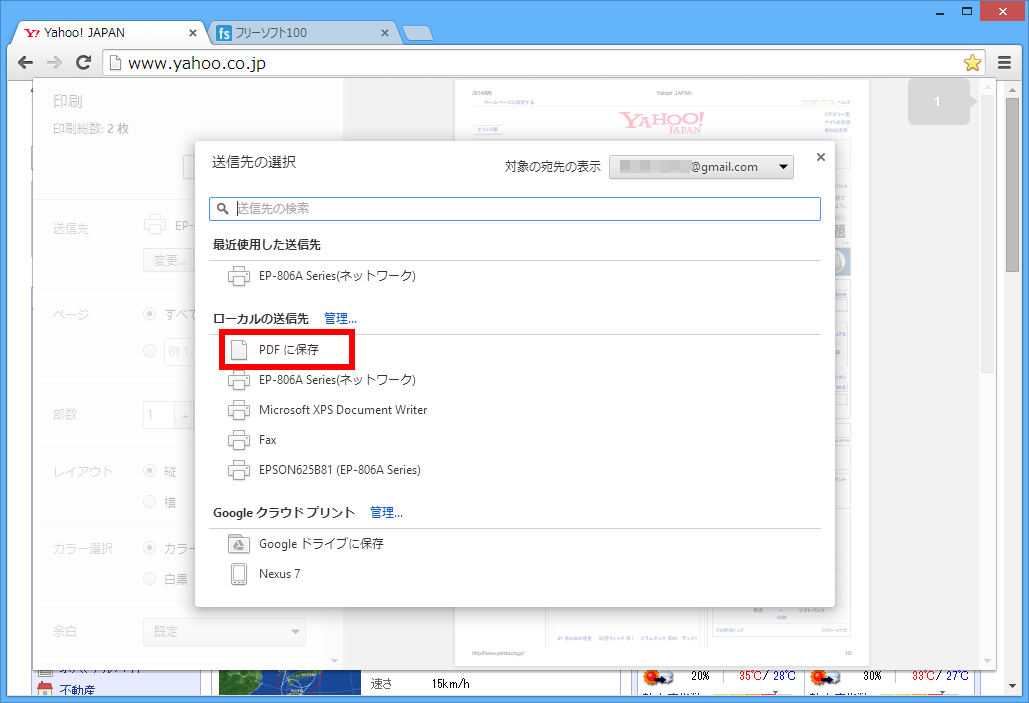Click the Yahoo page print preview thumbnail
Viewport: 1029px width, 703px height.
coord(662,373)
